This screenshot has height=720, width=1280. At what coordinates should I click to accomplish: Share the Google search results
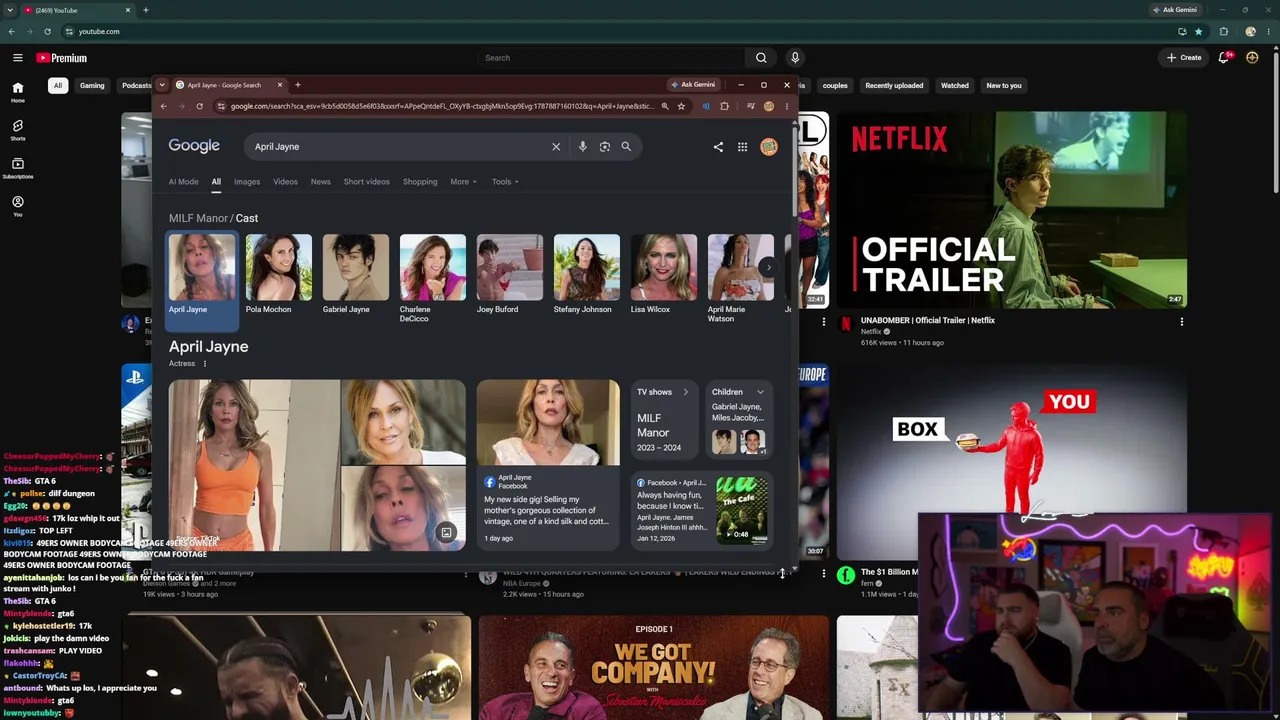click(718, 147)
